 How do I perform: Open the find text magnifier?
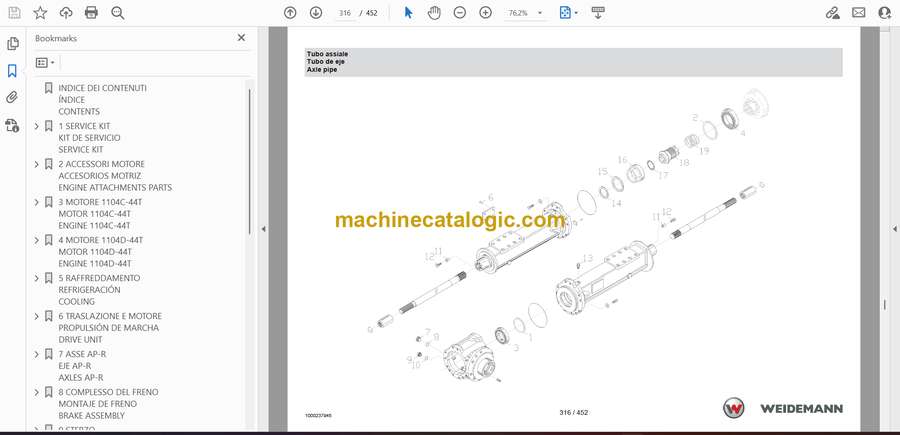click(118, 13)
